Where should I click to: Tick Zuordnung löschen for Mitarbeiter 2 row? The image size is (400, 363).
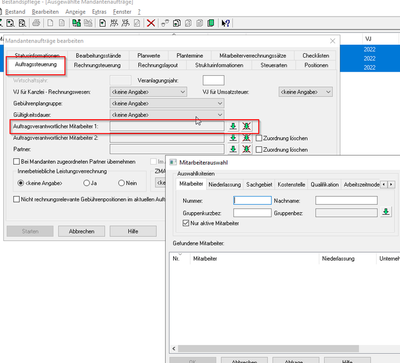point(259,138)
